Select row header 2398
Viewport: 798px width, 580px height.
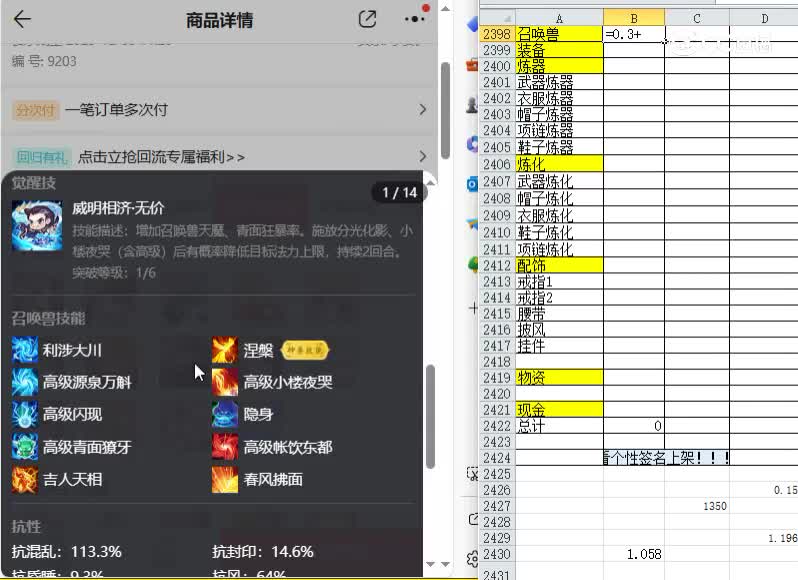[x=497, y=34]
